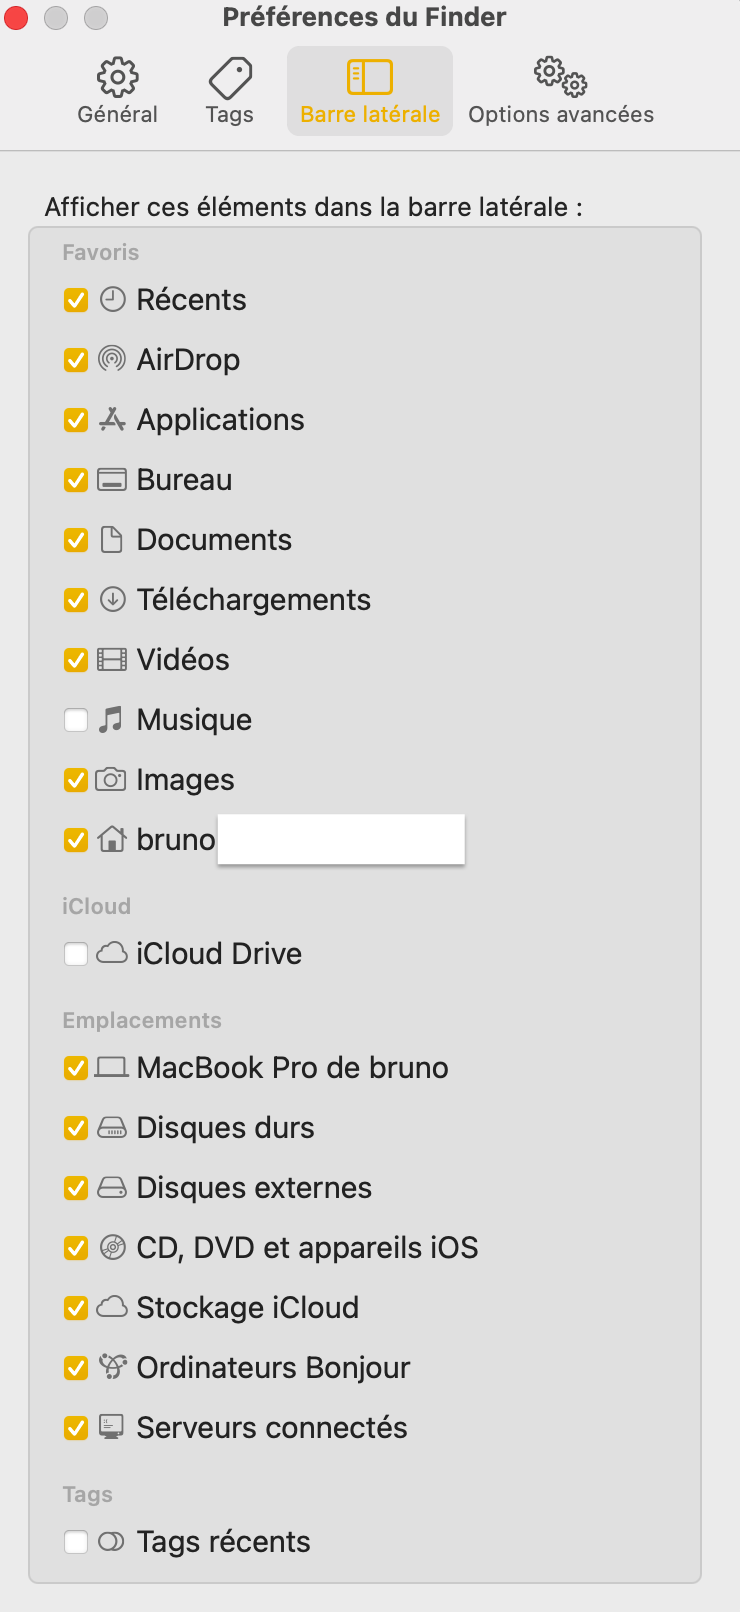Open the Tags preferences tab

click(230, 91)
